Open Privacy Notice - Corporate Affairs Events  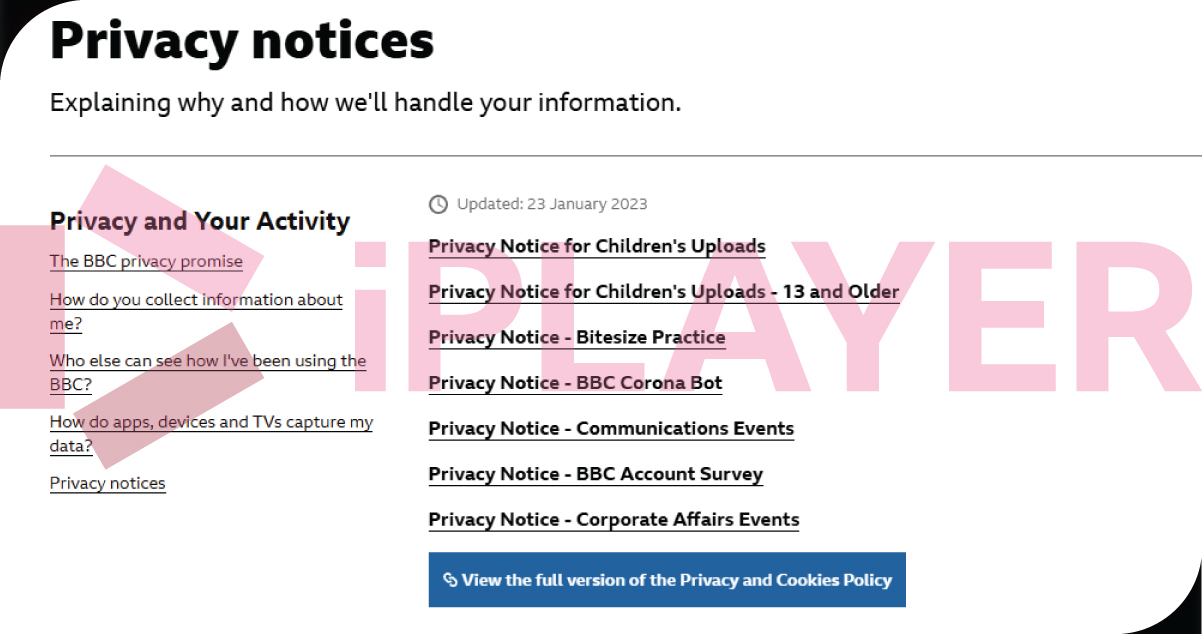pos(614,520)
